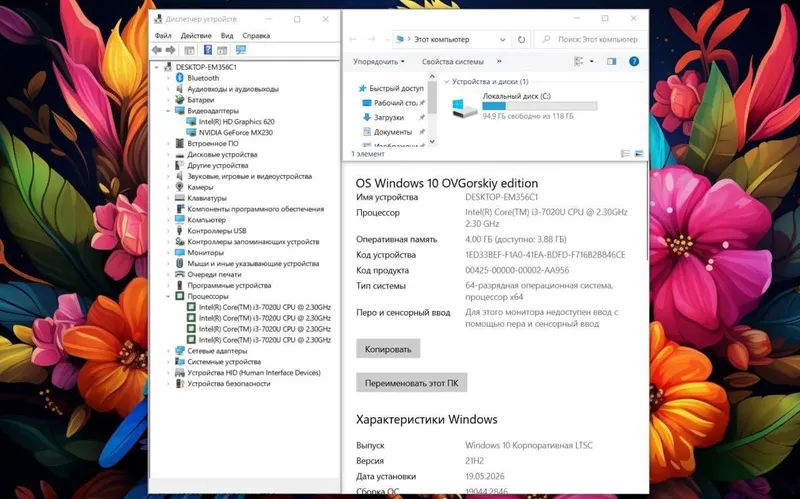Click the Сетевые адаптеры icon
This screenshot has height=499, width=800.
180,351
